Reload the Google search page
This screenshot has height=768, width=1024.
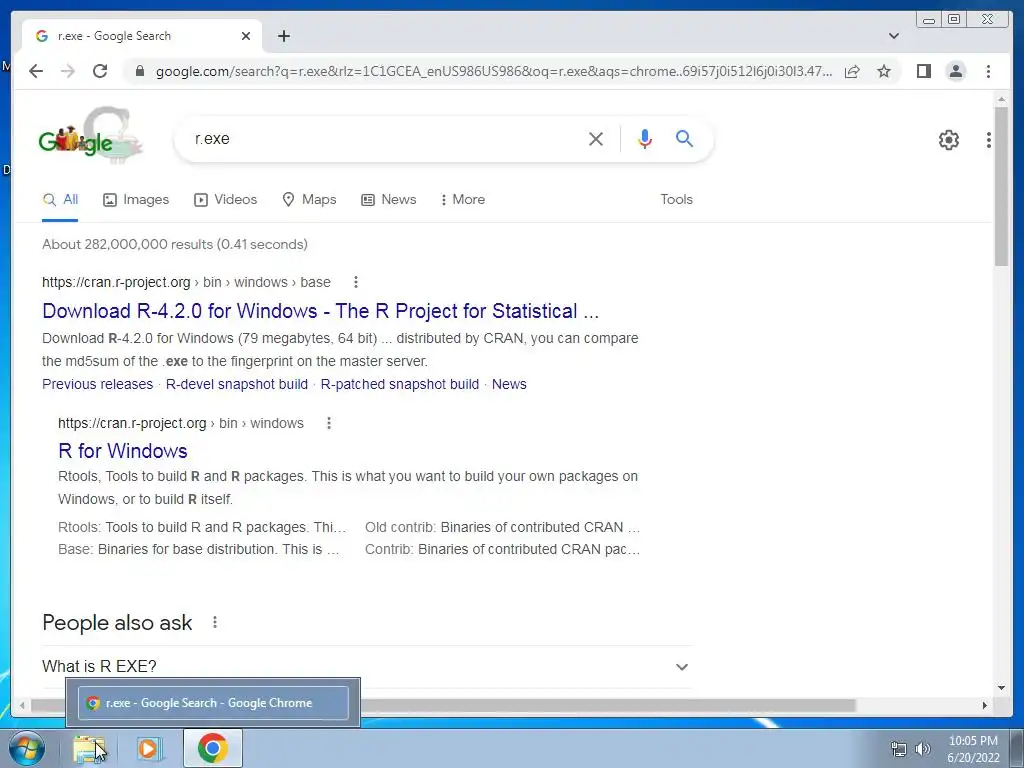pyautogui.click(x=100, y=71)
